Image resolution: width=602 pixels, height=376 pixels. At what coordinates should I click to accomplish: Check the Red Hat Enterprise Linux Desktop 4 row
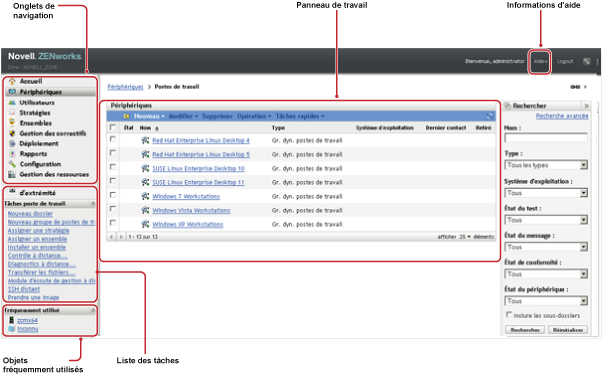click(112, 139)
